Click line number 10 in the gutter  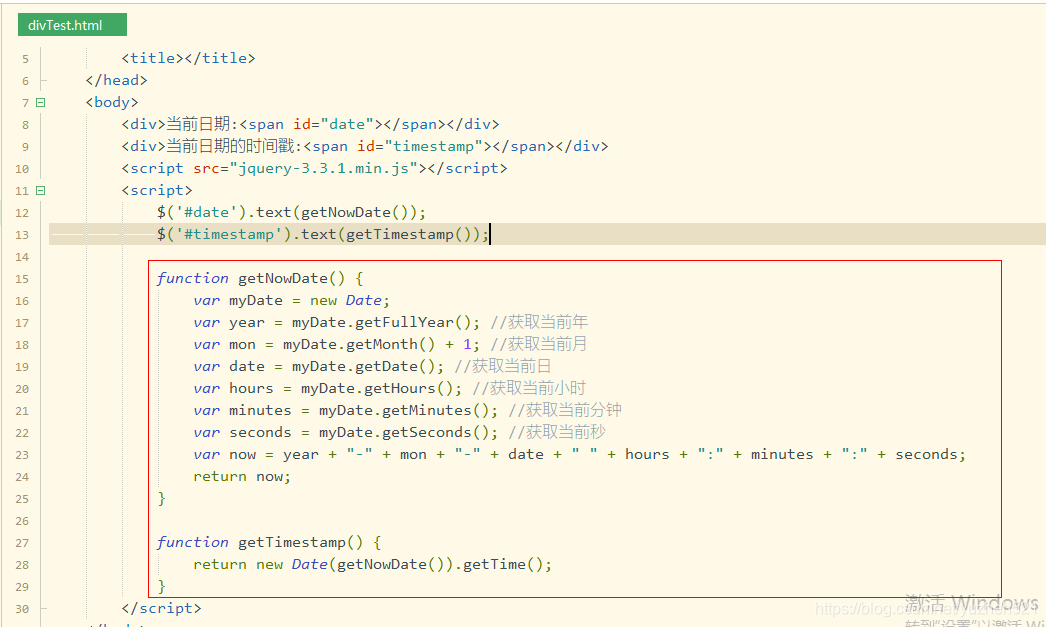pos(22,169)
